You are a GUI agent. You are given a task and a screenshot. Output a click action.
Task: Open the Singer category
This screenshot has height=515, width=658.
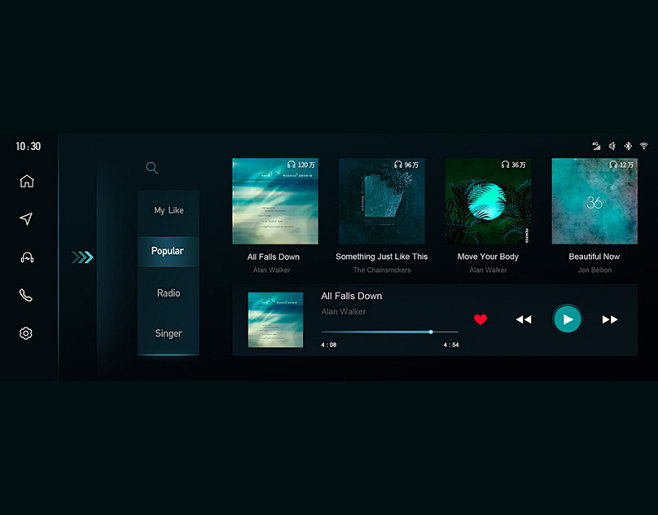(168, 333)
